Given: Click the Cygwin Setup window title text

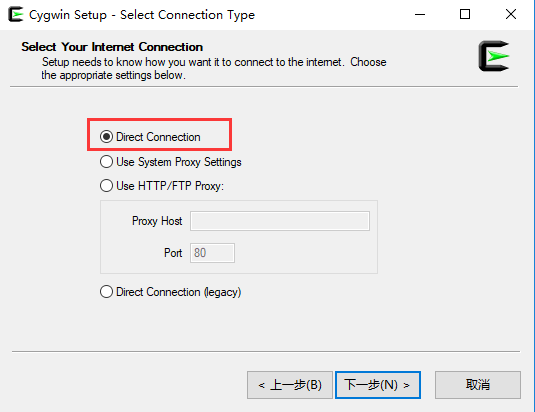Looking at the screenshot, I should (x=142, y=15).
